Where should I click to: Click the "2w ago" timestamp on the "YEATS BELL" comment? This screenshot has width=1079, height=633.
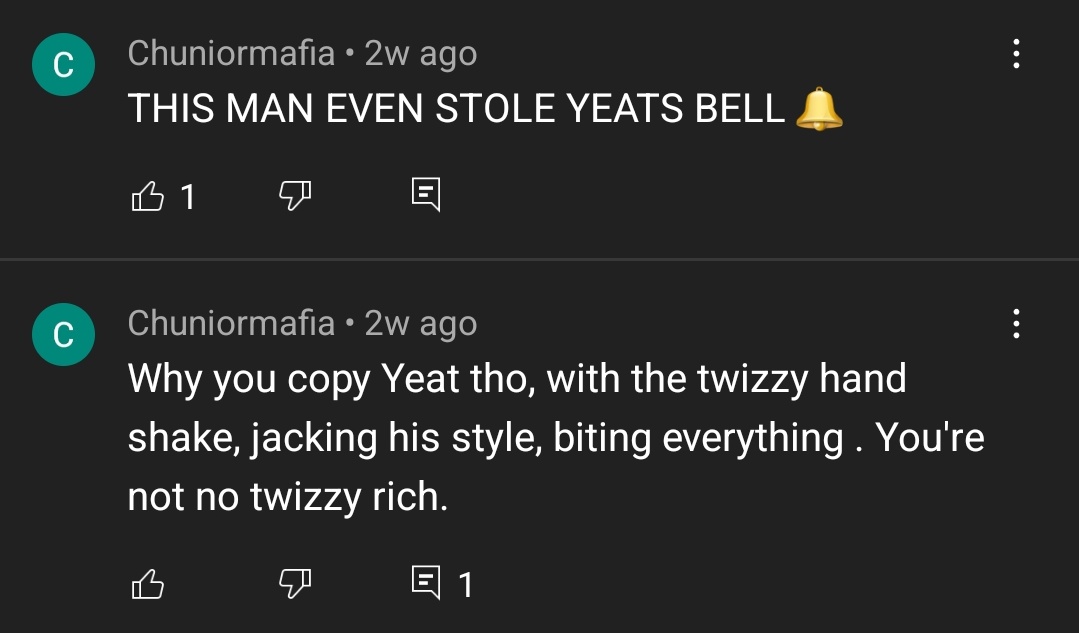click(x=421, y=53)
